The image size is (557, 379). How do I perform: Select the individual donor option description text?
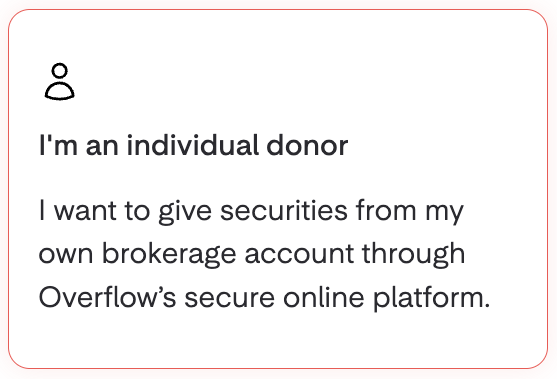tap(265, 254)
